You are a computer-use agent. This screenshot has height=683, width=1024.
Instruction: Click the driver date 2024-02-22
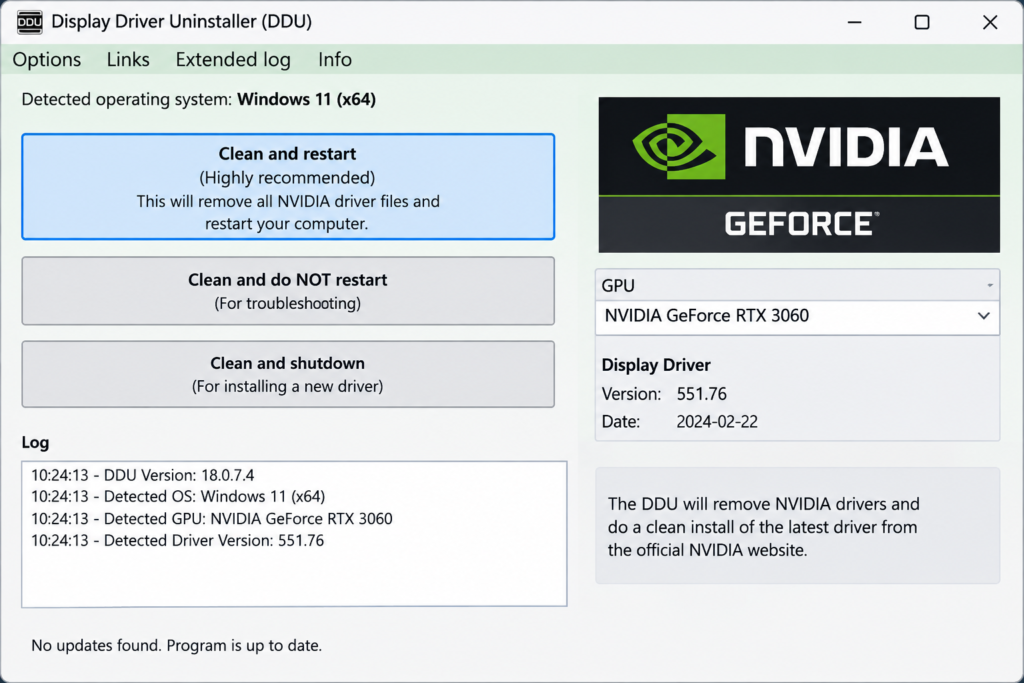(717, 422)
